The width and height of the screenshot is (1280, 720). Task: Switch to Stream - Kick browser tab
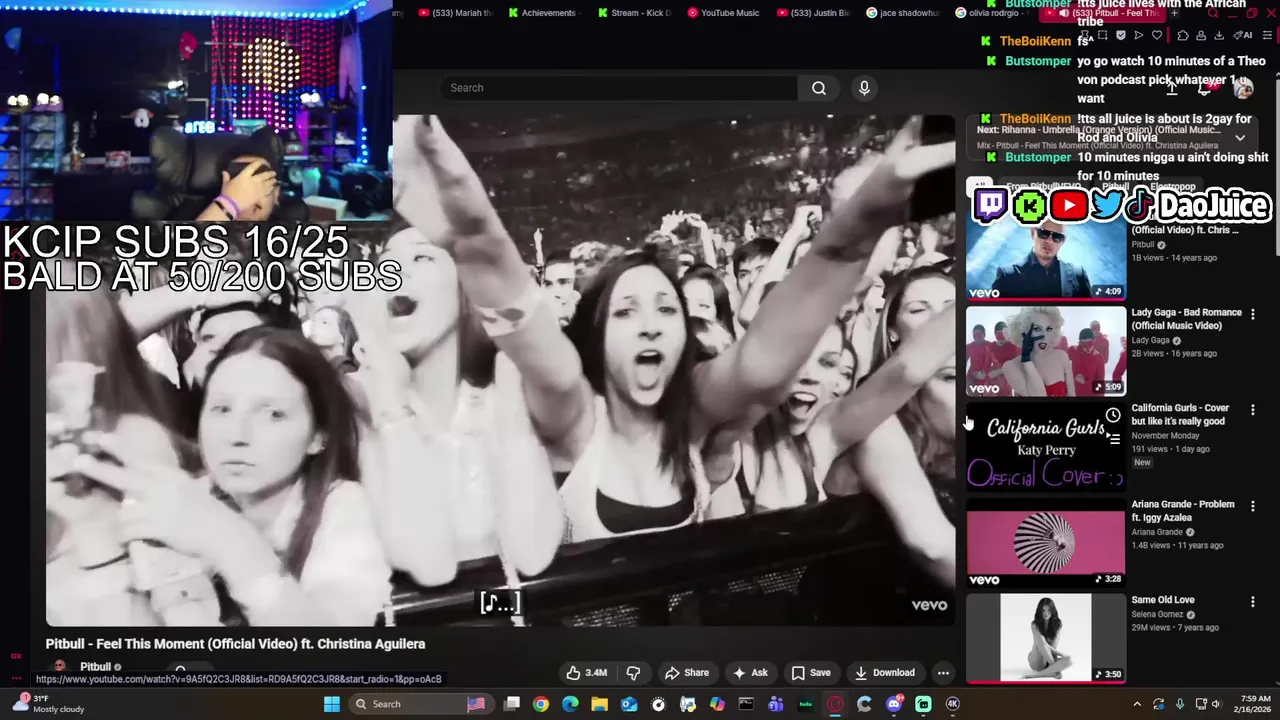(635, 13)
